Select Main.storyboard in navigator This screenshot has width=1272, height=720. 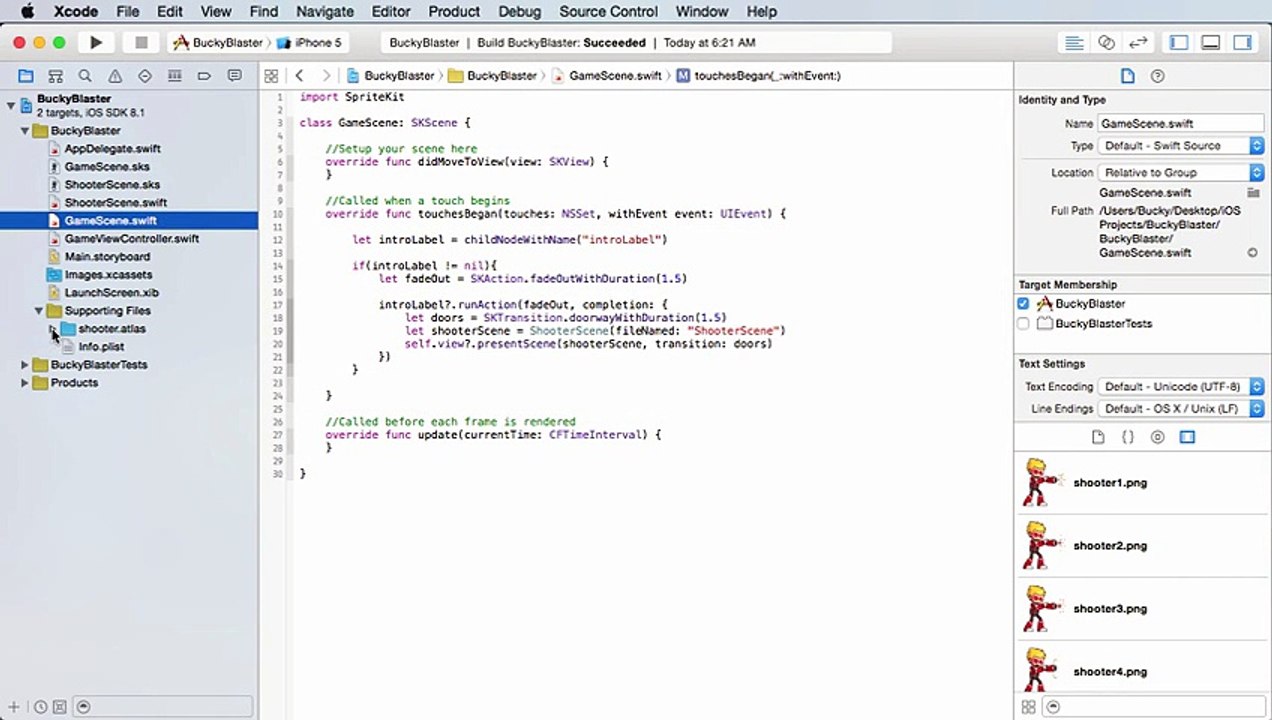click(x=107, y=257)
